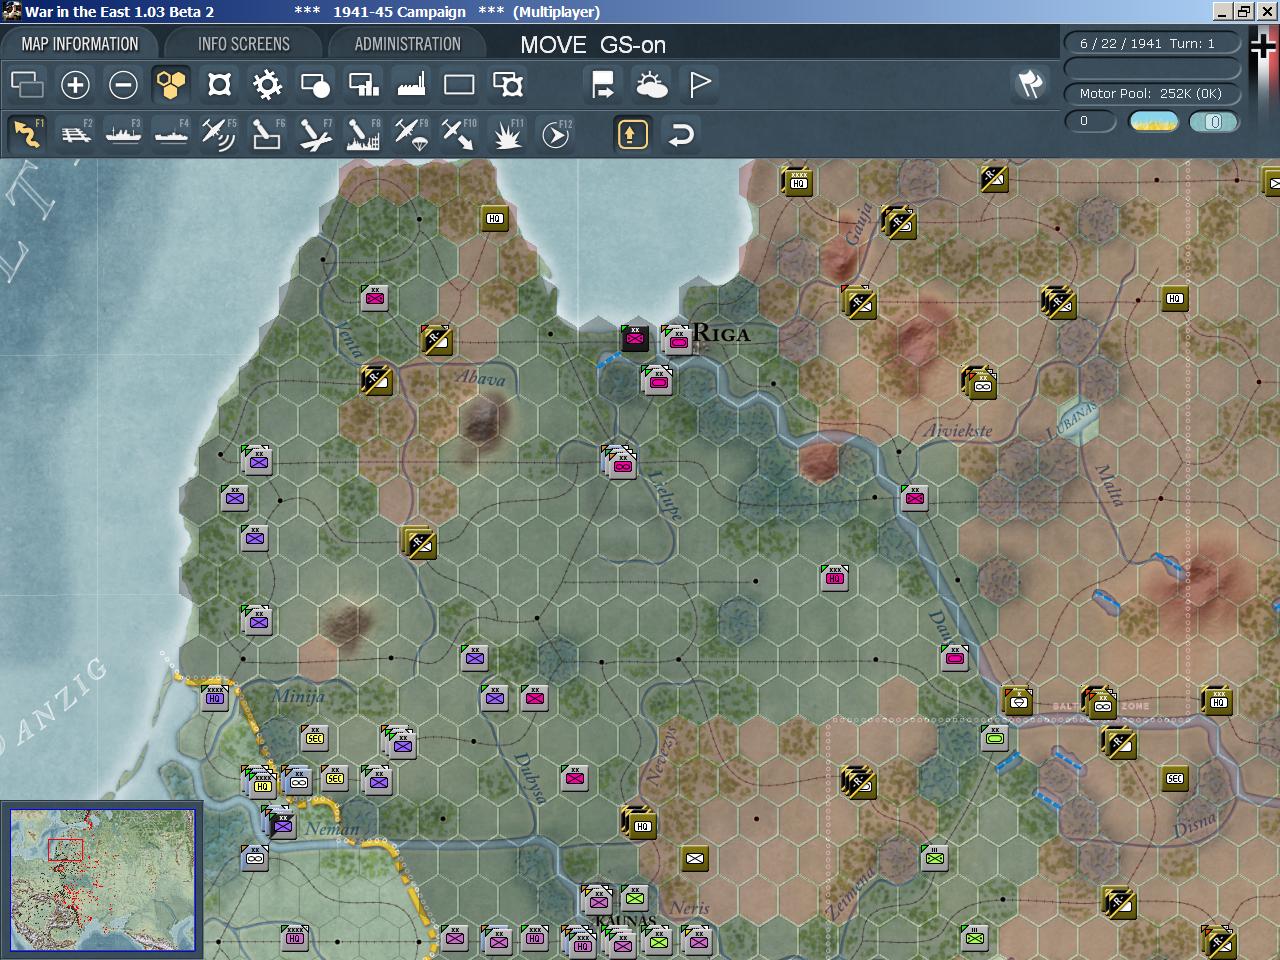Select the F11 explosion mode
Screen dimensions: 1280x960
(x=508, y=133)
